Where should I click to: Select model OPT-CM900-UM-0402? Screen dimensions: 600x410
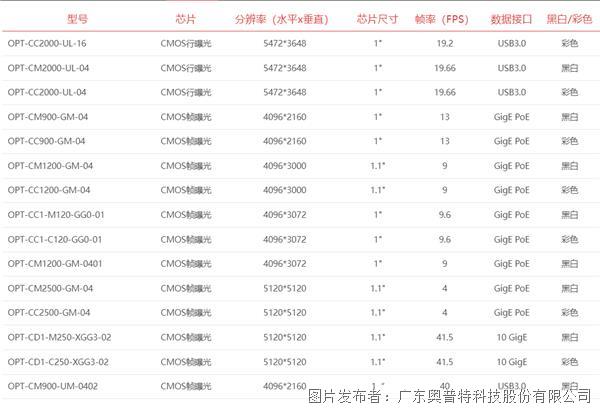pos(52,386)
